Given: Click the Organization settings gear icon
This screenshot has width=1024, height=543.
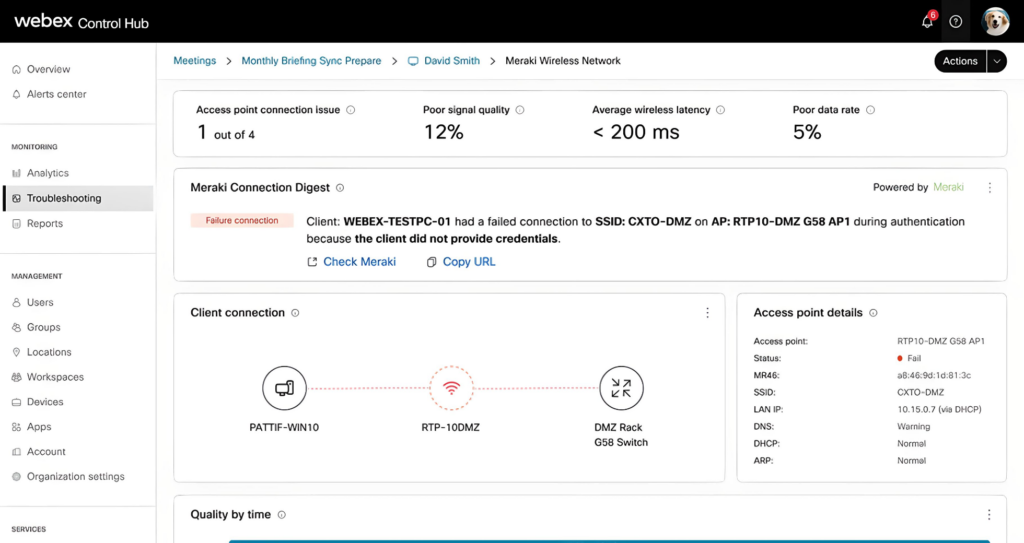Looking at the screenshot, I should (x=16, y=476).
